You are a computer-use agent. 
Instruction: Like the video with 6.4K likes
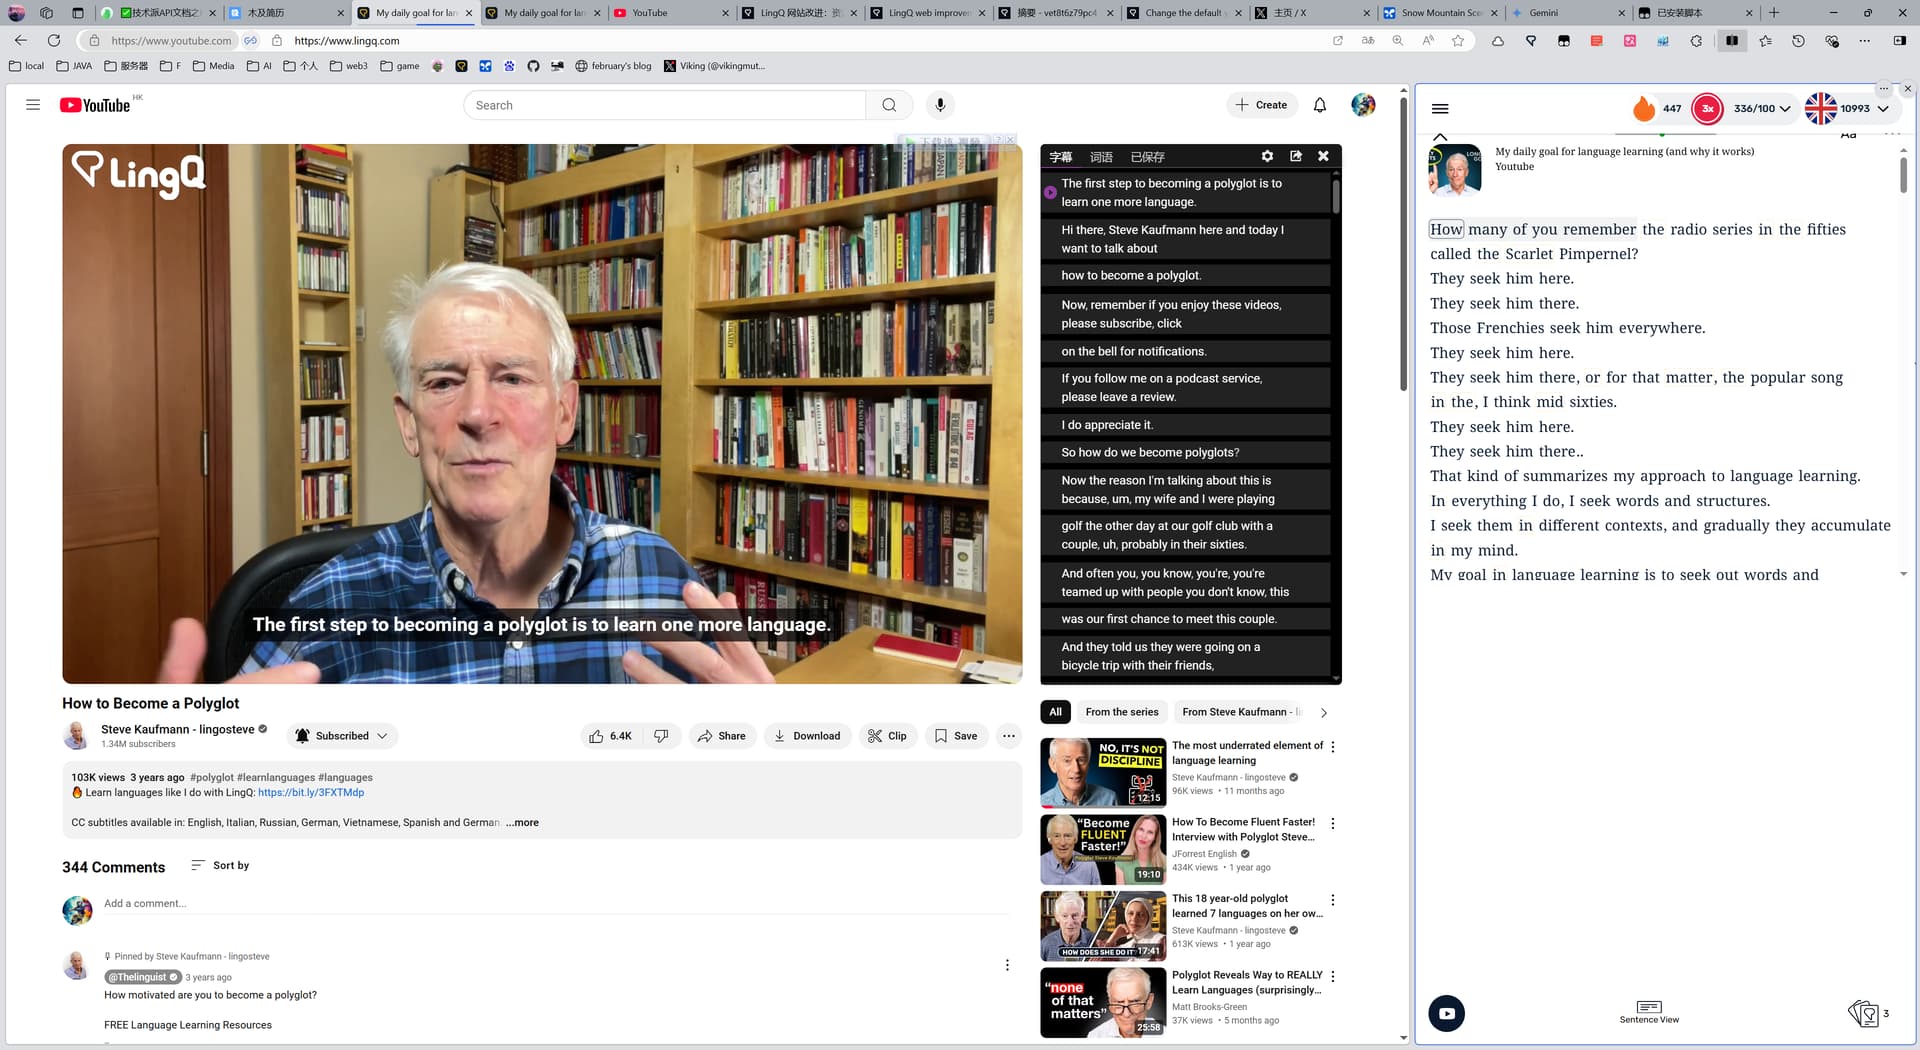click(611, 736)
